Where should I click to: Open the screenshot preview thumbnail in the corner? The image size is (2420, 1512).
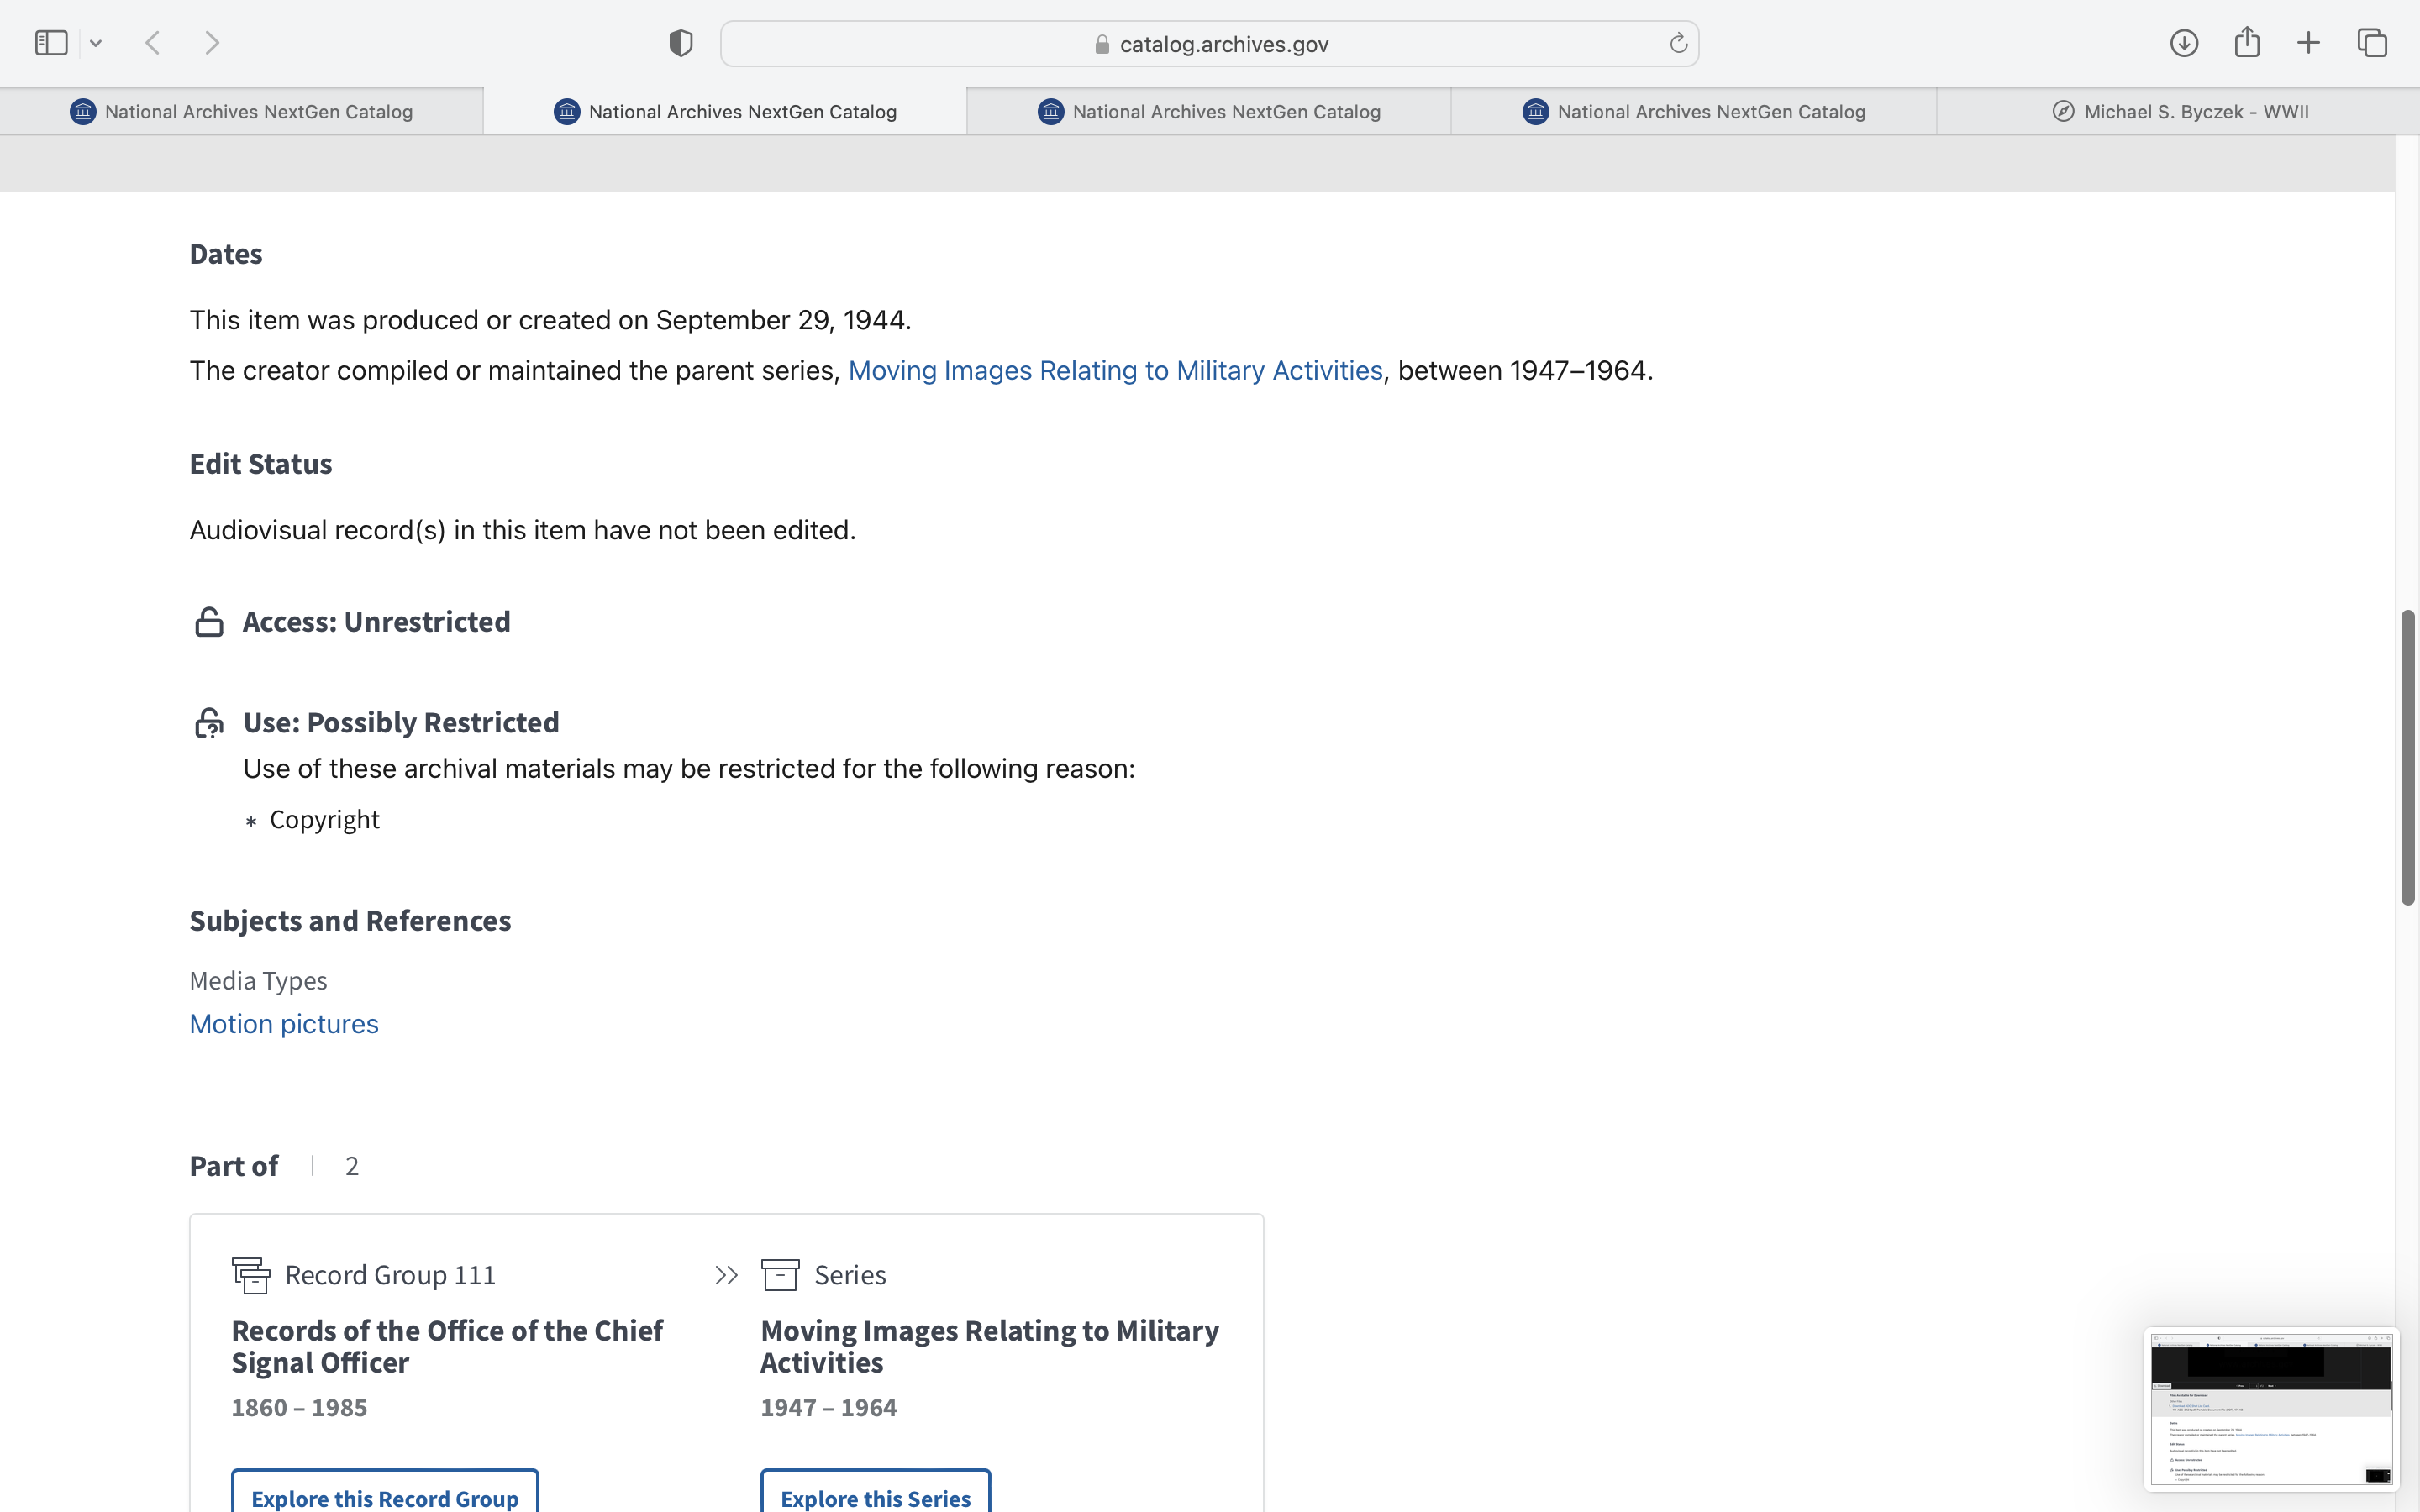pyautogui.click(x=2270, y=1408)
